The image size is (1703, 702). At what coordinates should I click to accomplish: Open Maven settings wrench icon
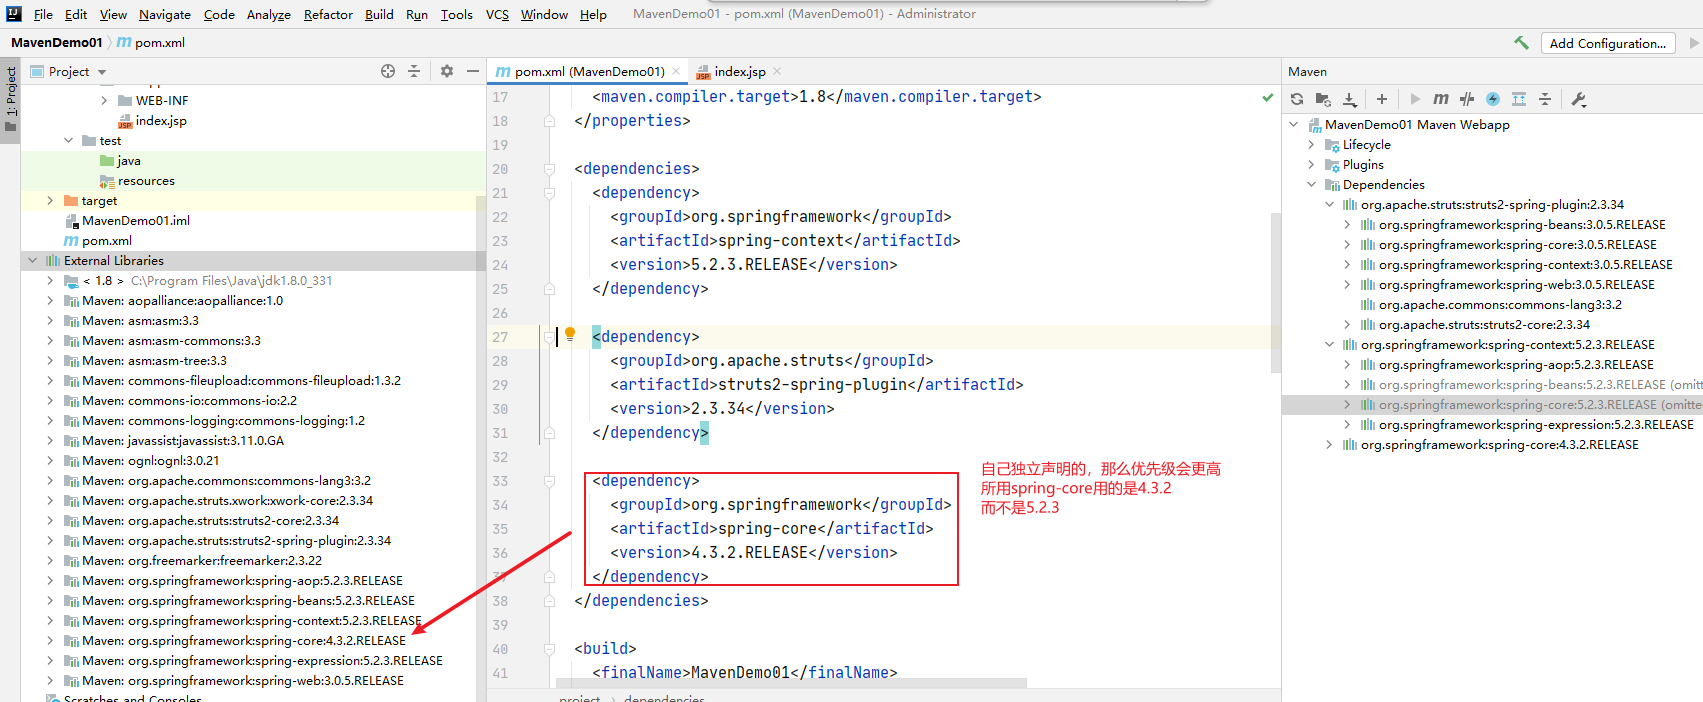[1579, 99]
